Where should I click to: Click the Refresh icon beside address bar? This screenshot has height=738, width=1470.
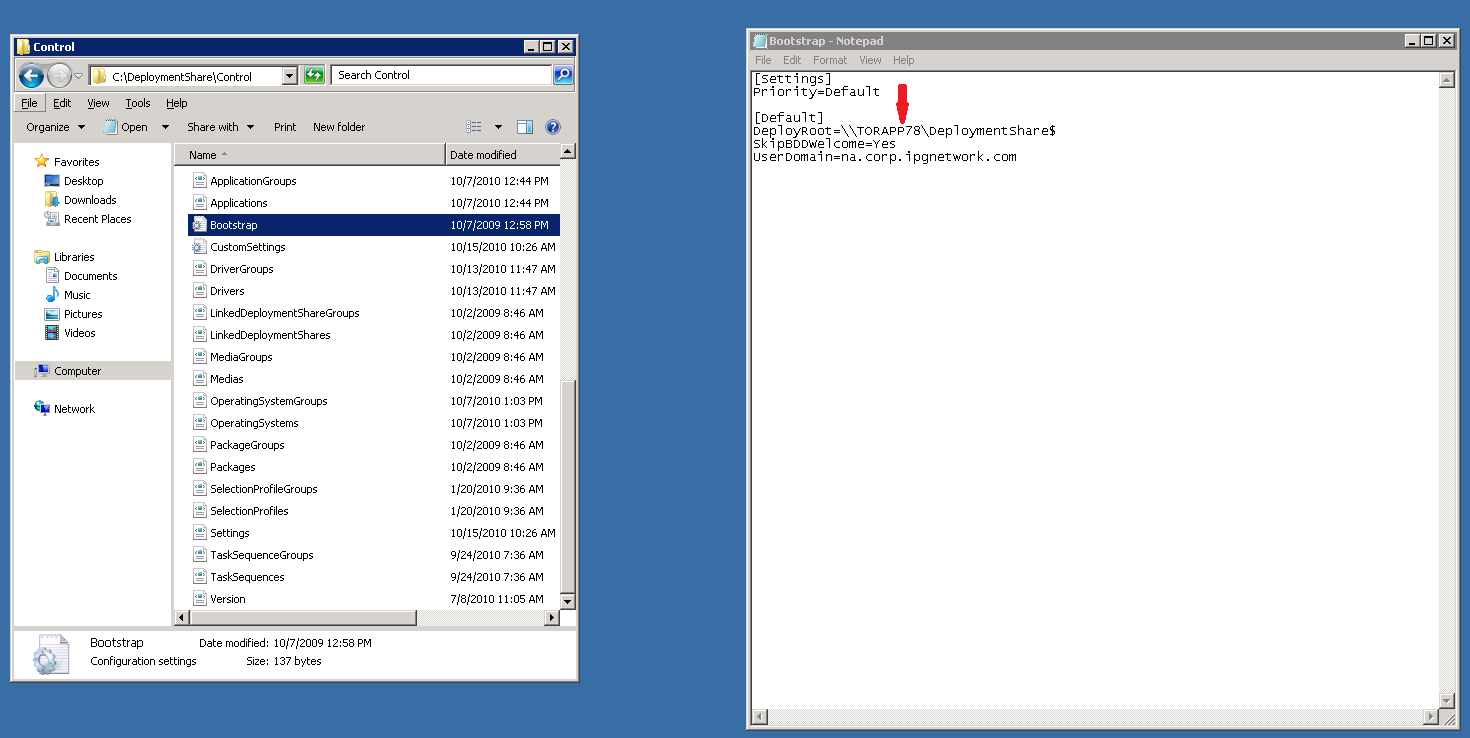pyautogui.click(x=313, y=75)
